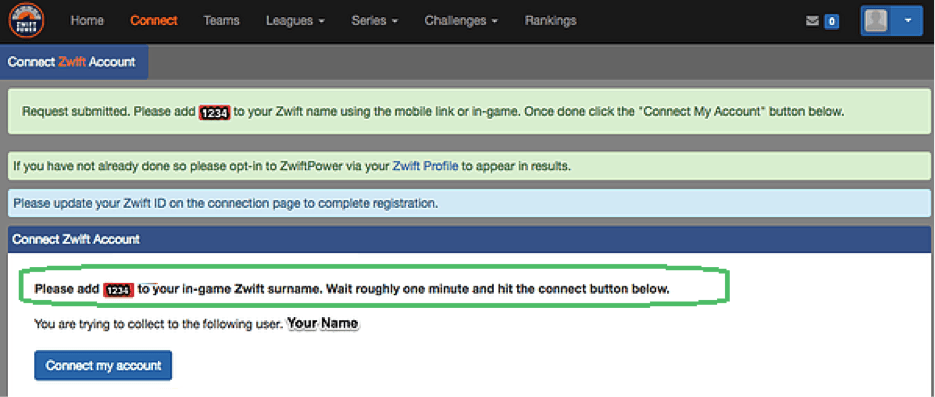Expand the Series dropdown menu
The width and height of the screenshot is (935, 397).
click(x=374, y=20)
